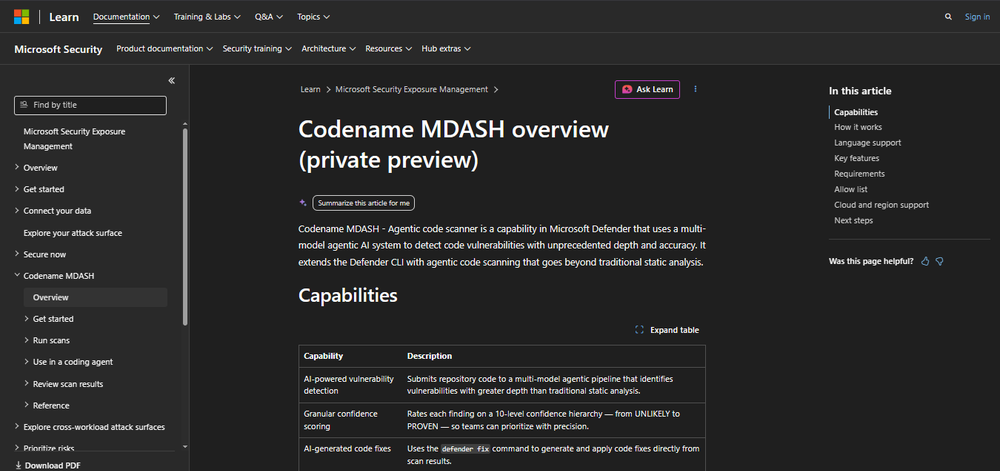Expand the top-level Get started node
This screenshot has height=471, width=1000.
point(17,189)
